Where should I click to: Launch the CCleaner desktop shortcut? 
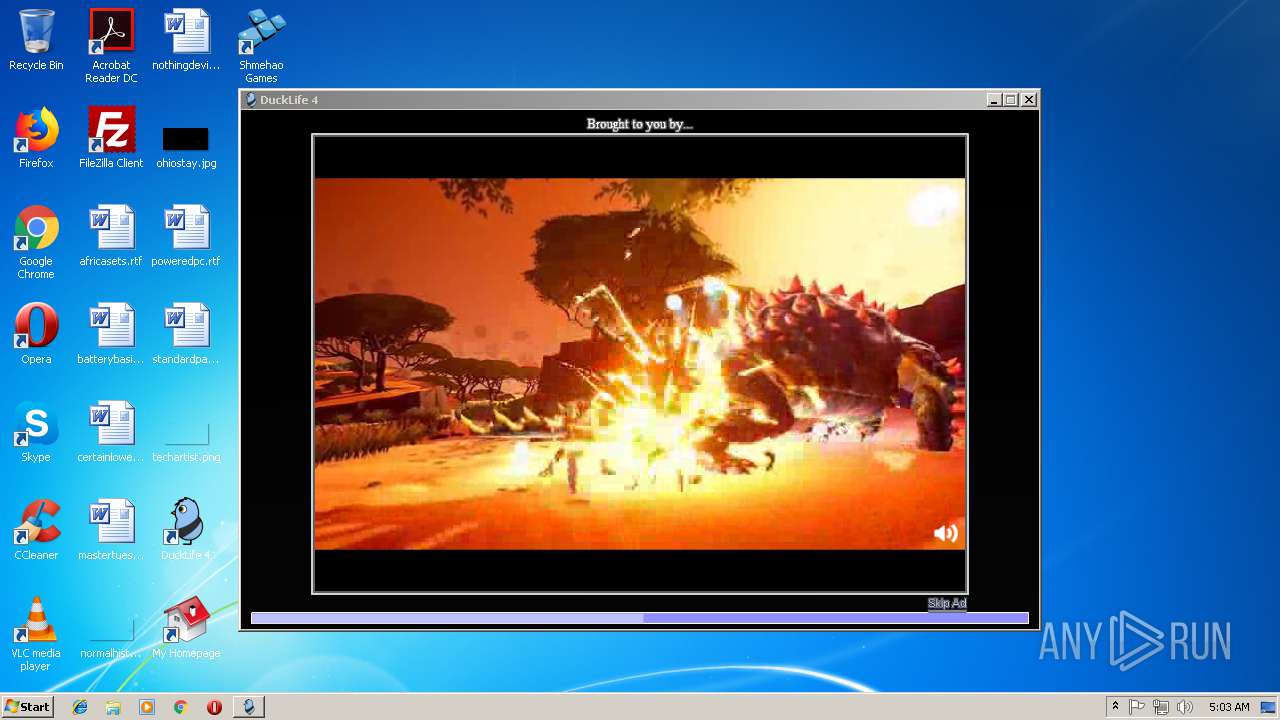[x=36, y=531]
